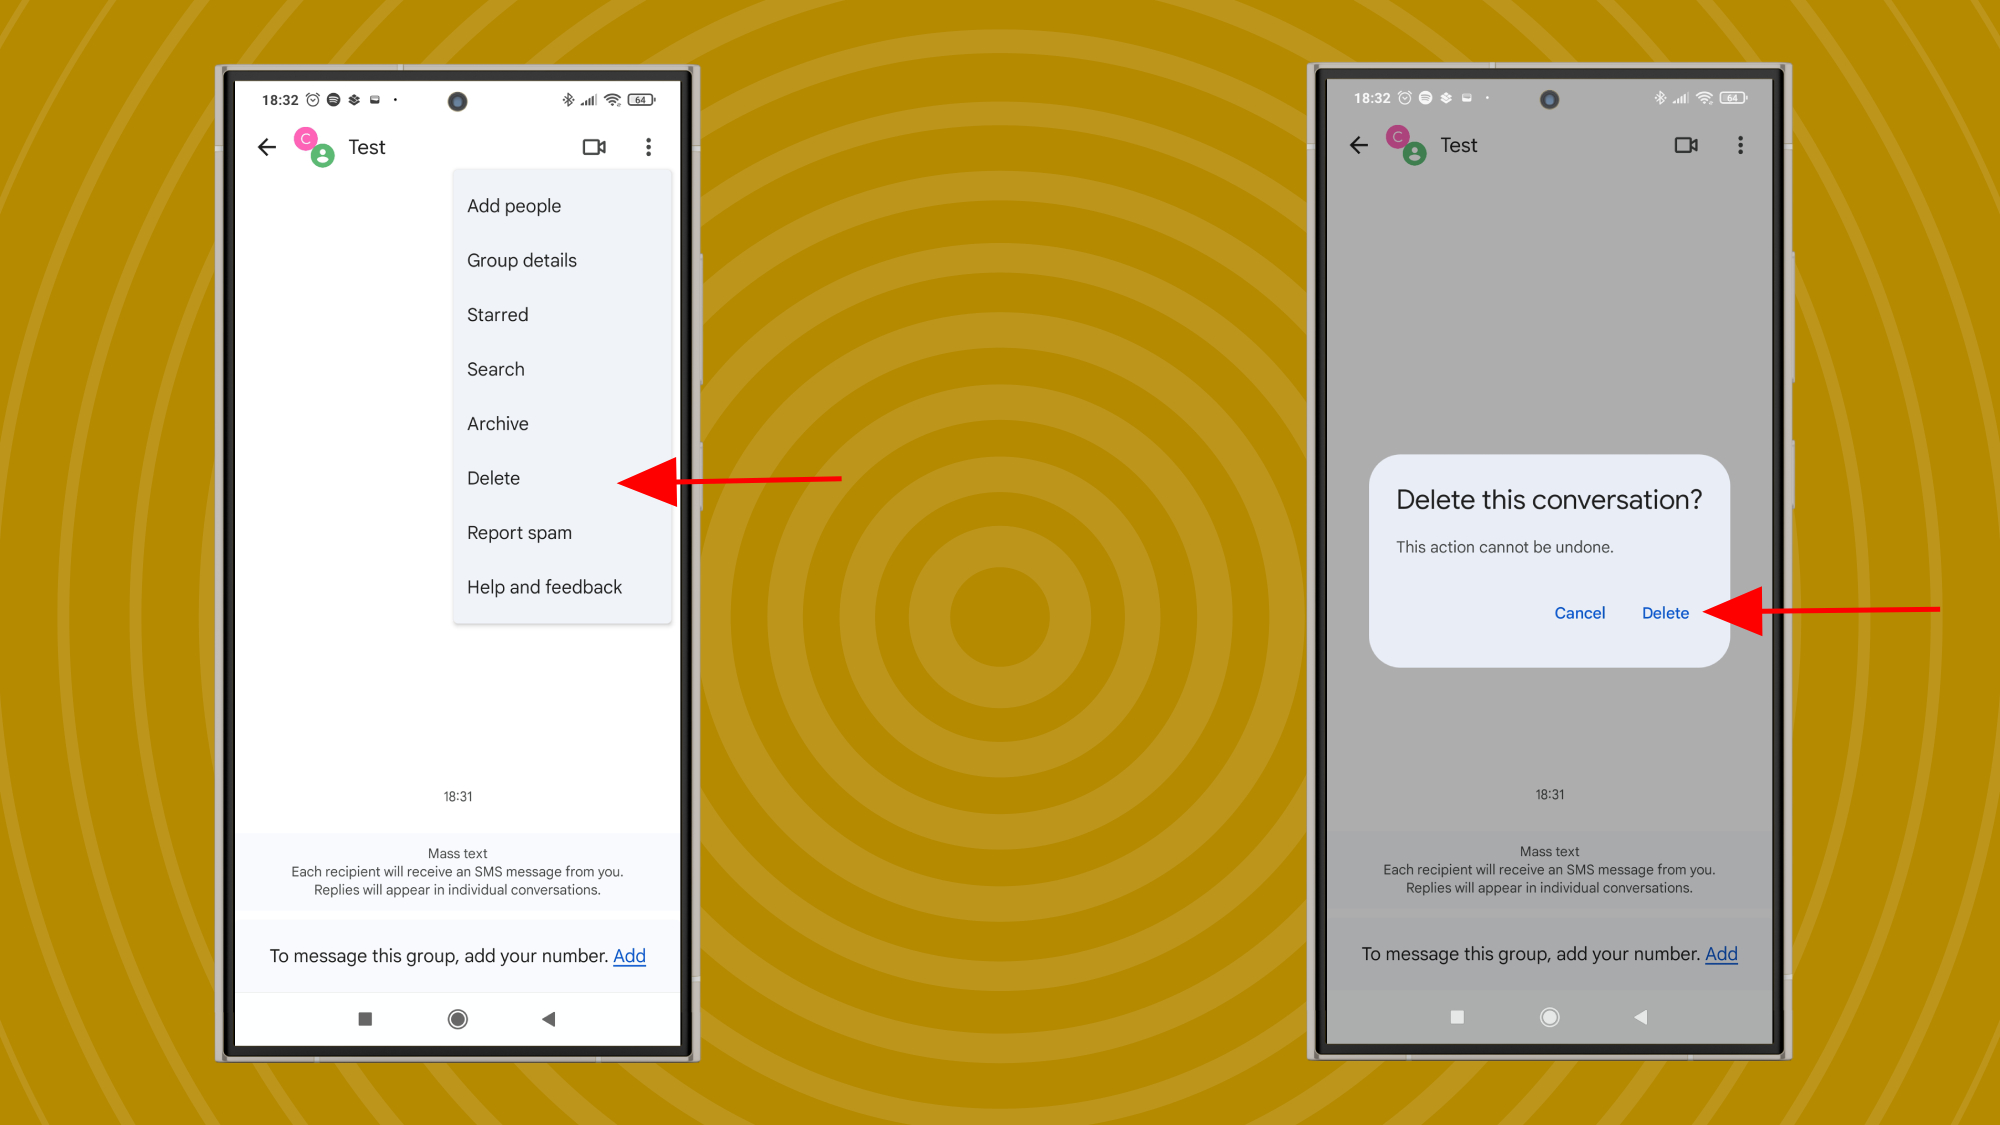Open Add people menu option

tap(514, 205)
